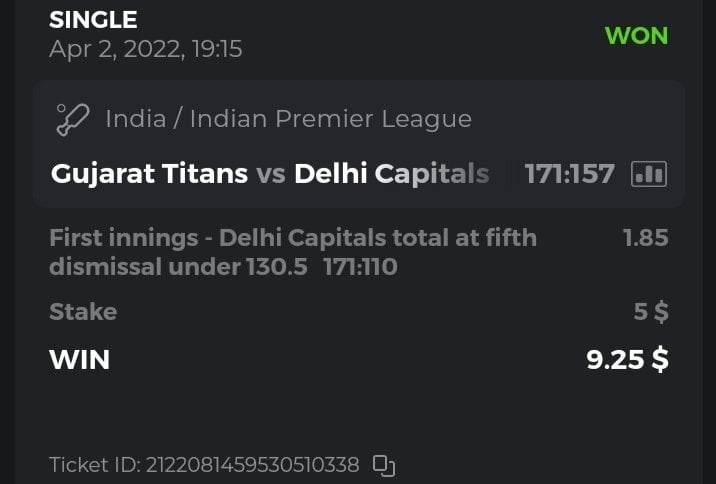Image resolution: width=716 pixels, height=484 pixels.
Task: Click the 9.25 $ winnings amount
Action: click(627, 359)
